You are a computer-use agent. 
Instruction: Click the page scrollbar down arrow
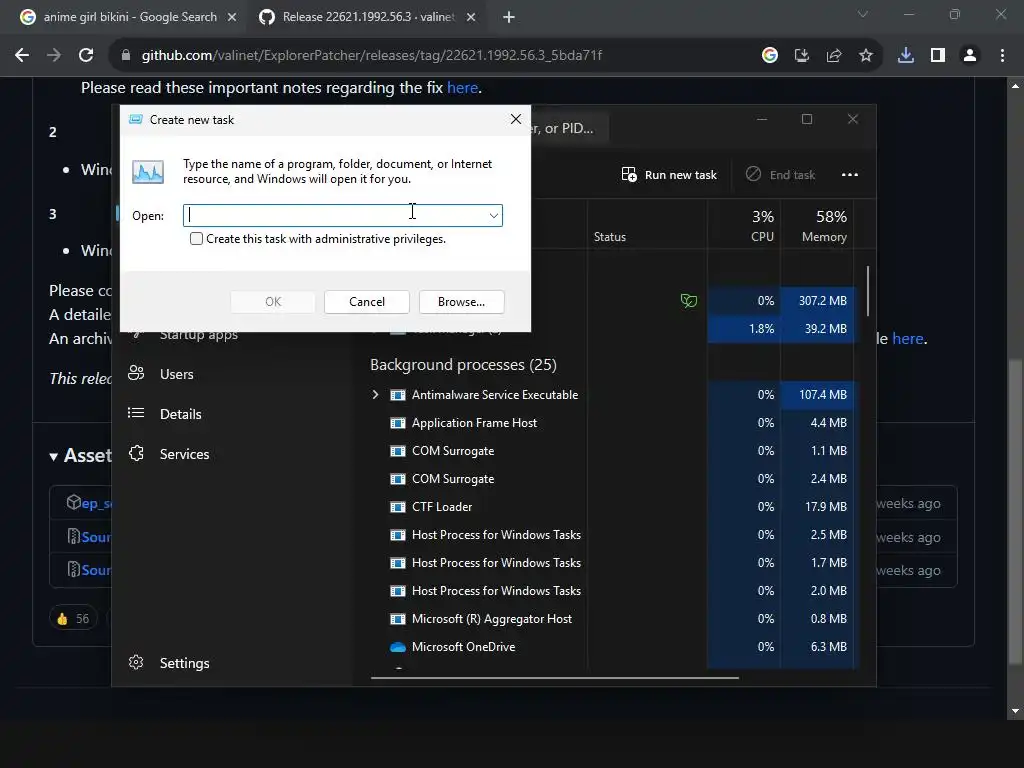pos(1015,711)
